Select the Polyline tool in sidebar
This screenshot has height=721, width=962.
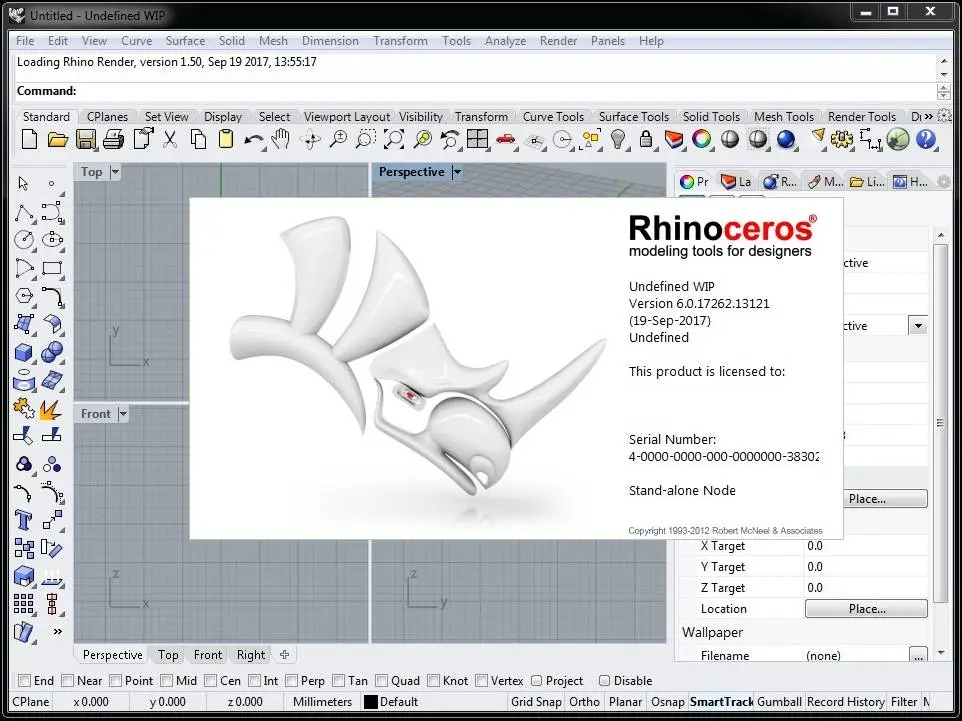[x=24, y=212]
